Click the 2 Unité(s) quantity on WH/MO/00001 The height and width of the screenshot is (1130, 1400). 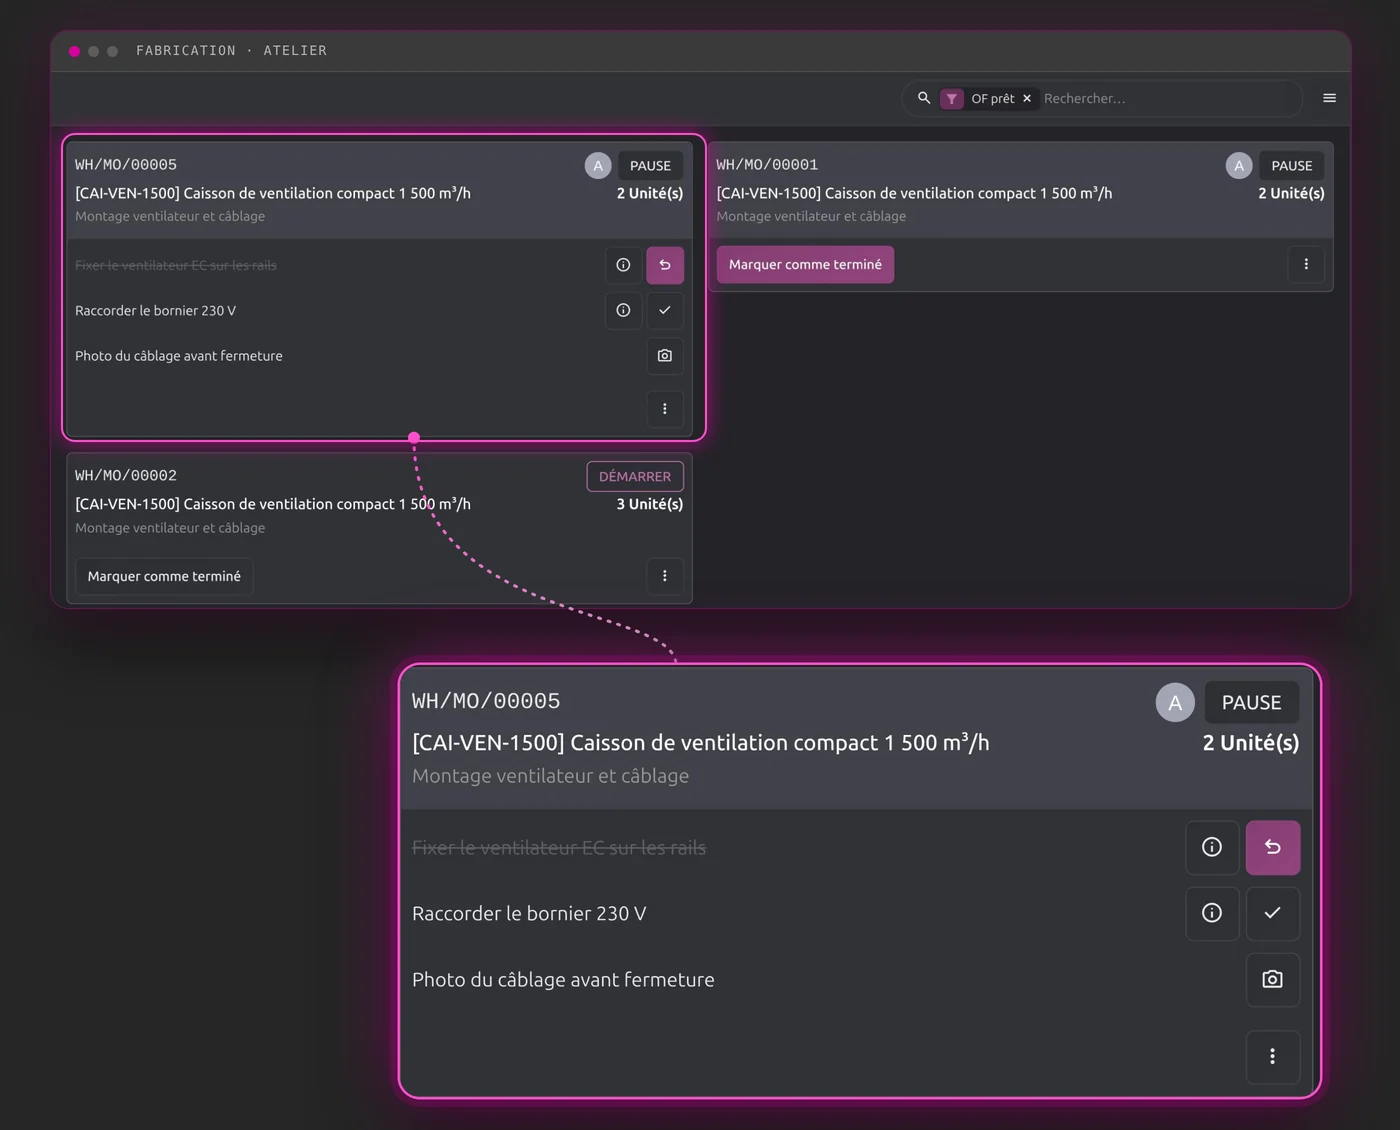point(1291,193)
